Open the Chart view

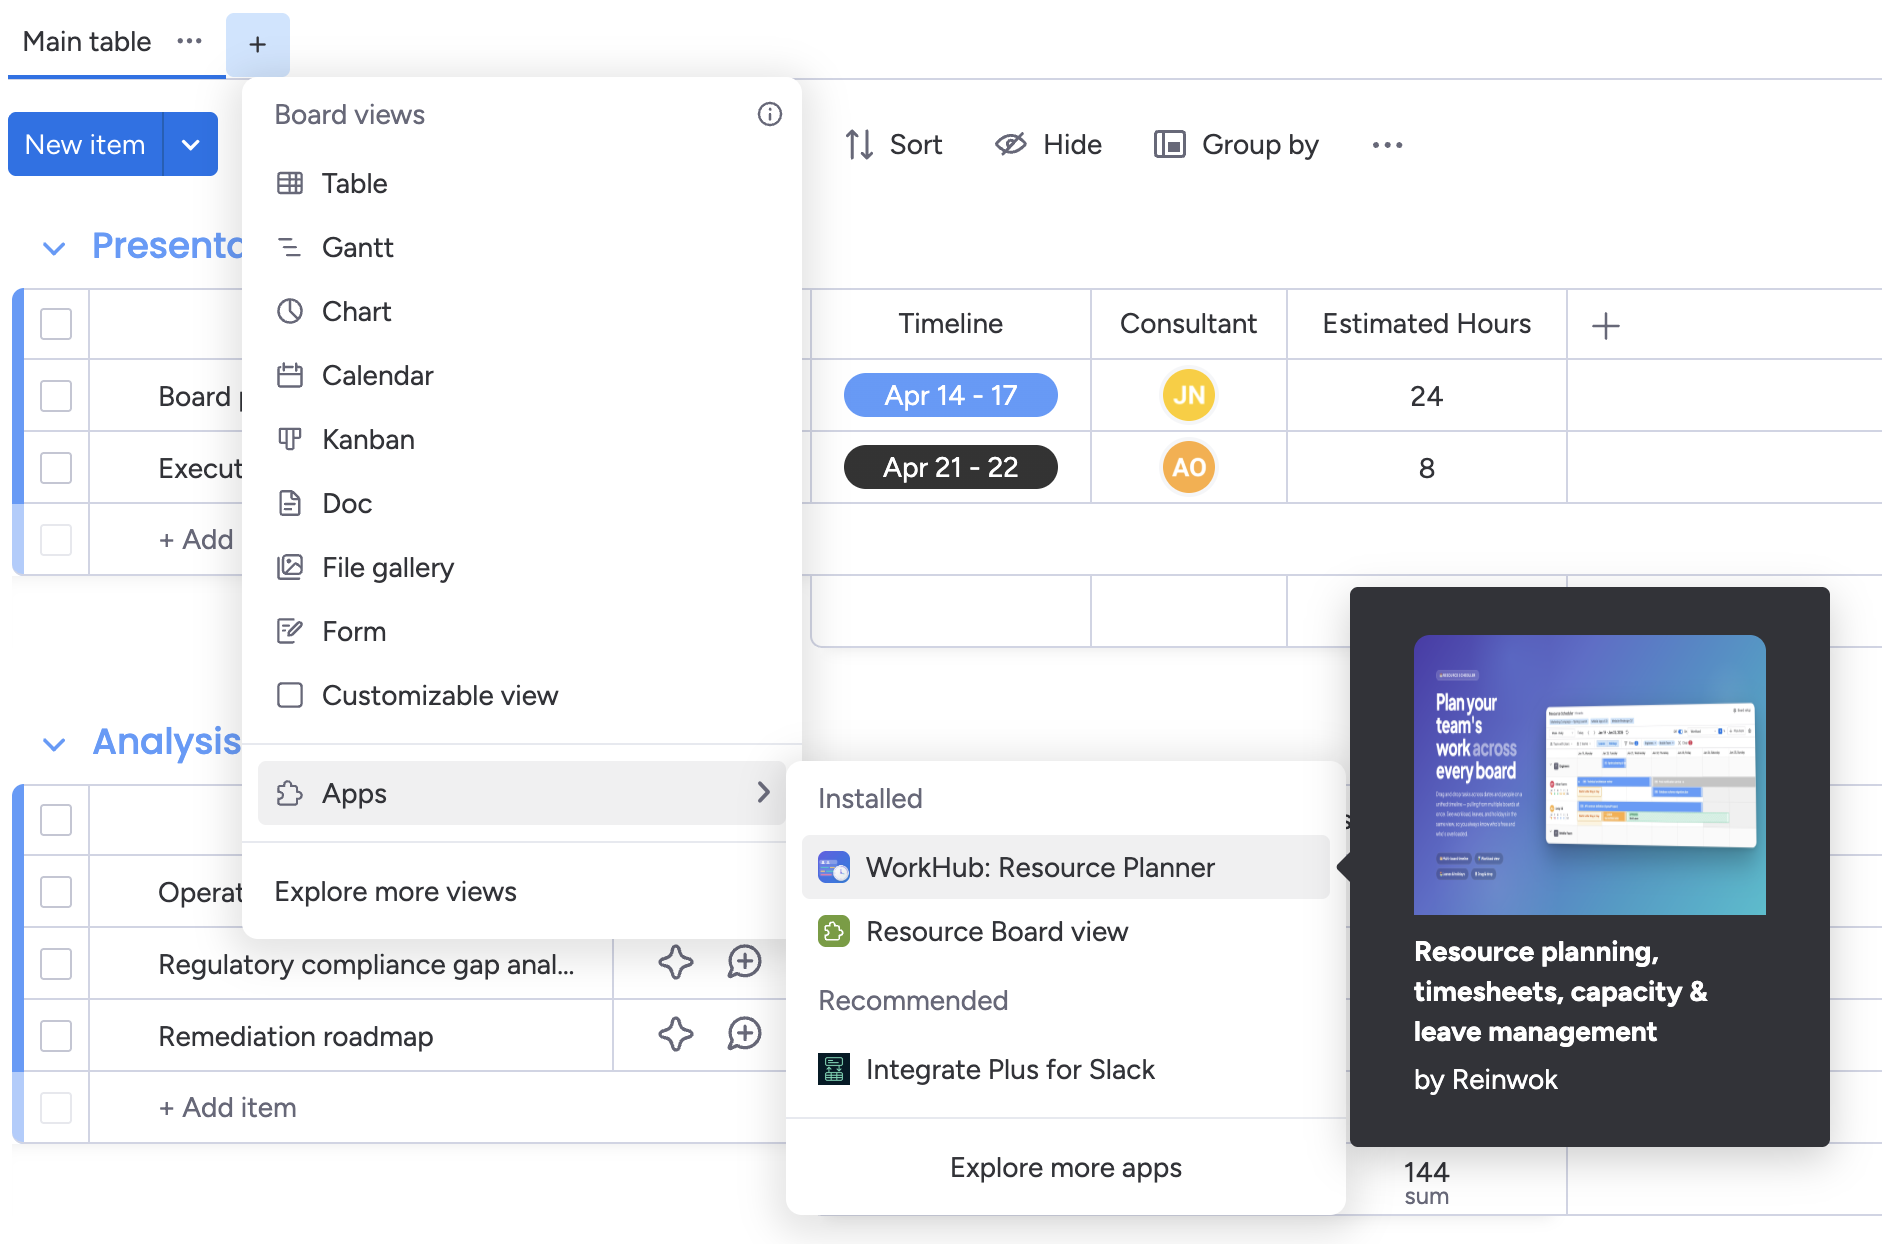coord(357,311)
